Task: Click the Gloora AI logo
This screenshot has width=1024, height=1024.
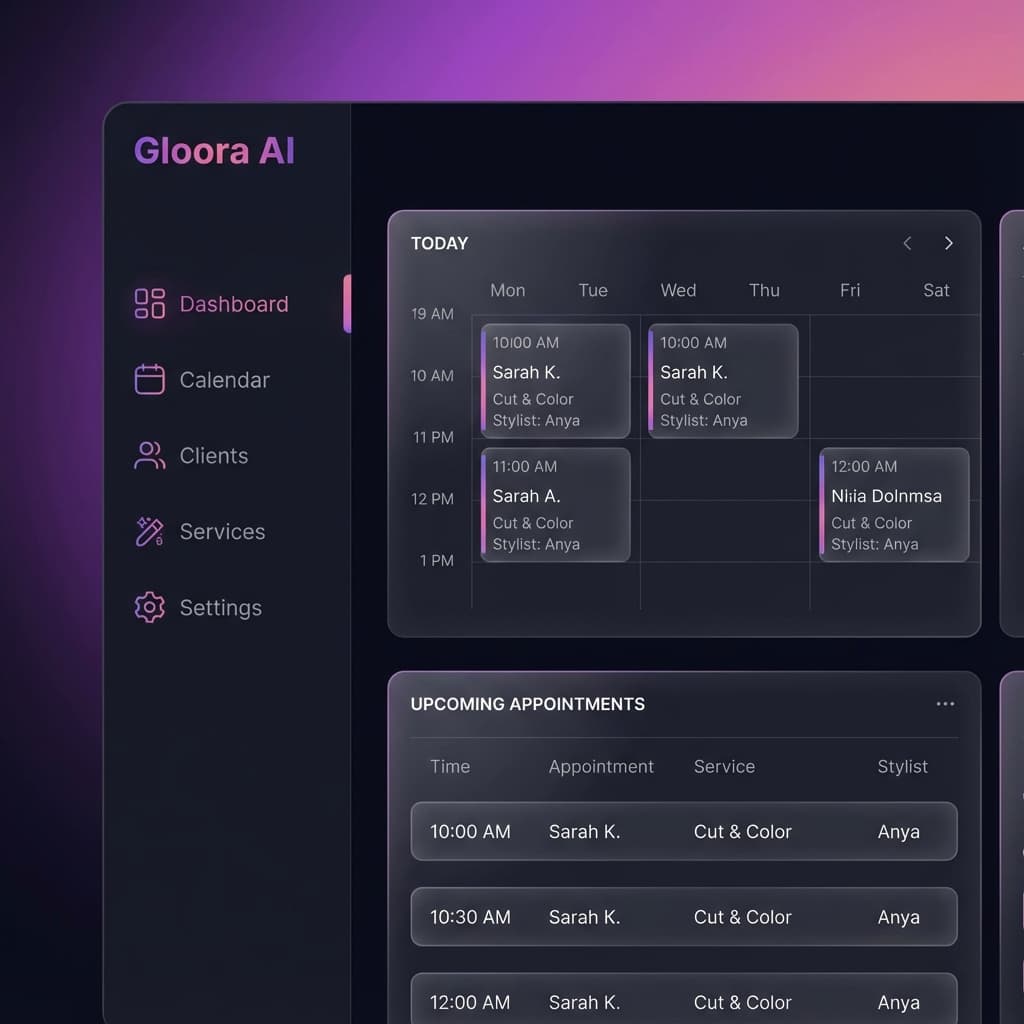Action: point(214,150)
